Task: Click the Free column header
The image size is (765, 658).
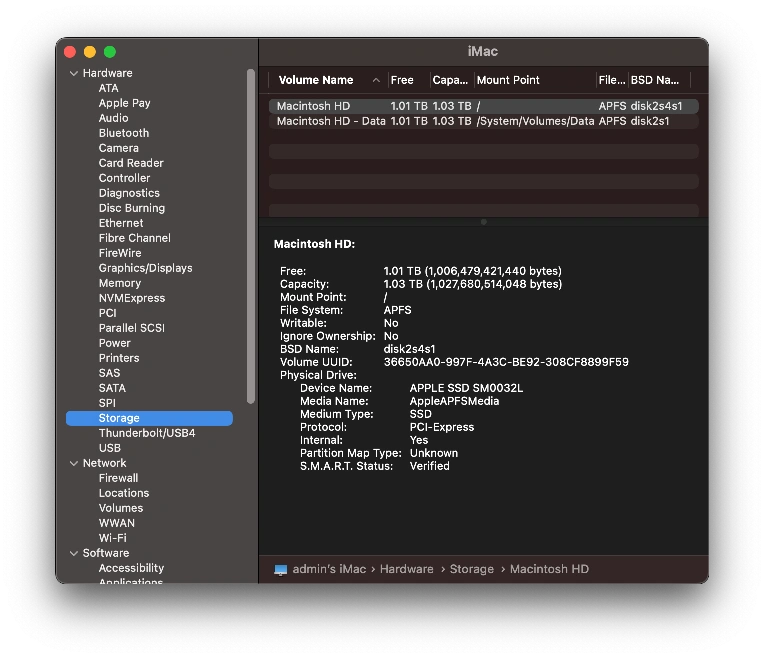Action: 402,80
